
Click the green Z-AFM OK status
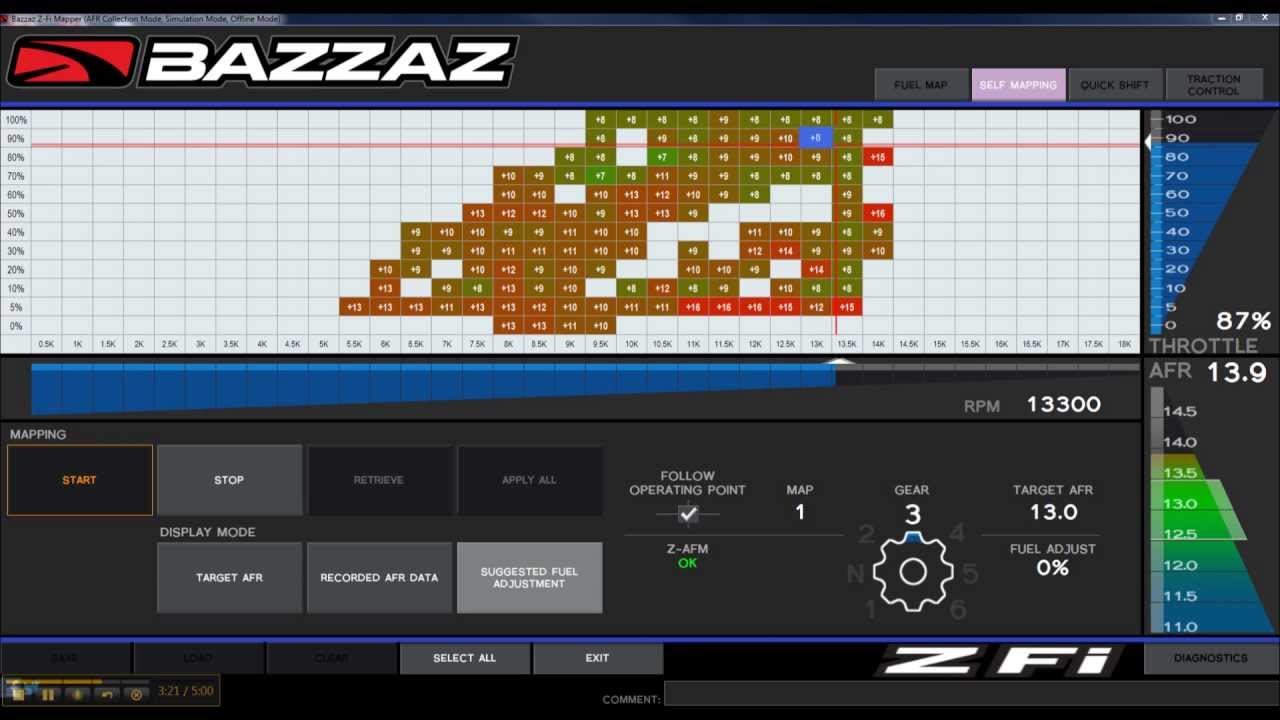pyautogui.click(x=687, y=563)
